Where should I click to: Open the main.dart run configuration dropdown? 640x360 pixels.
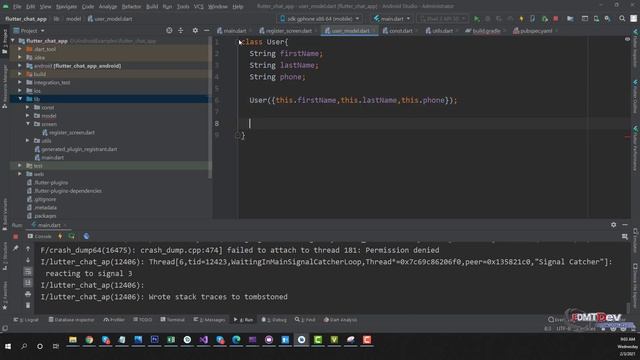click(392, 19)
